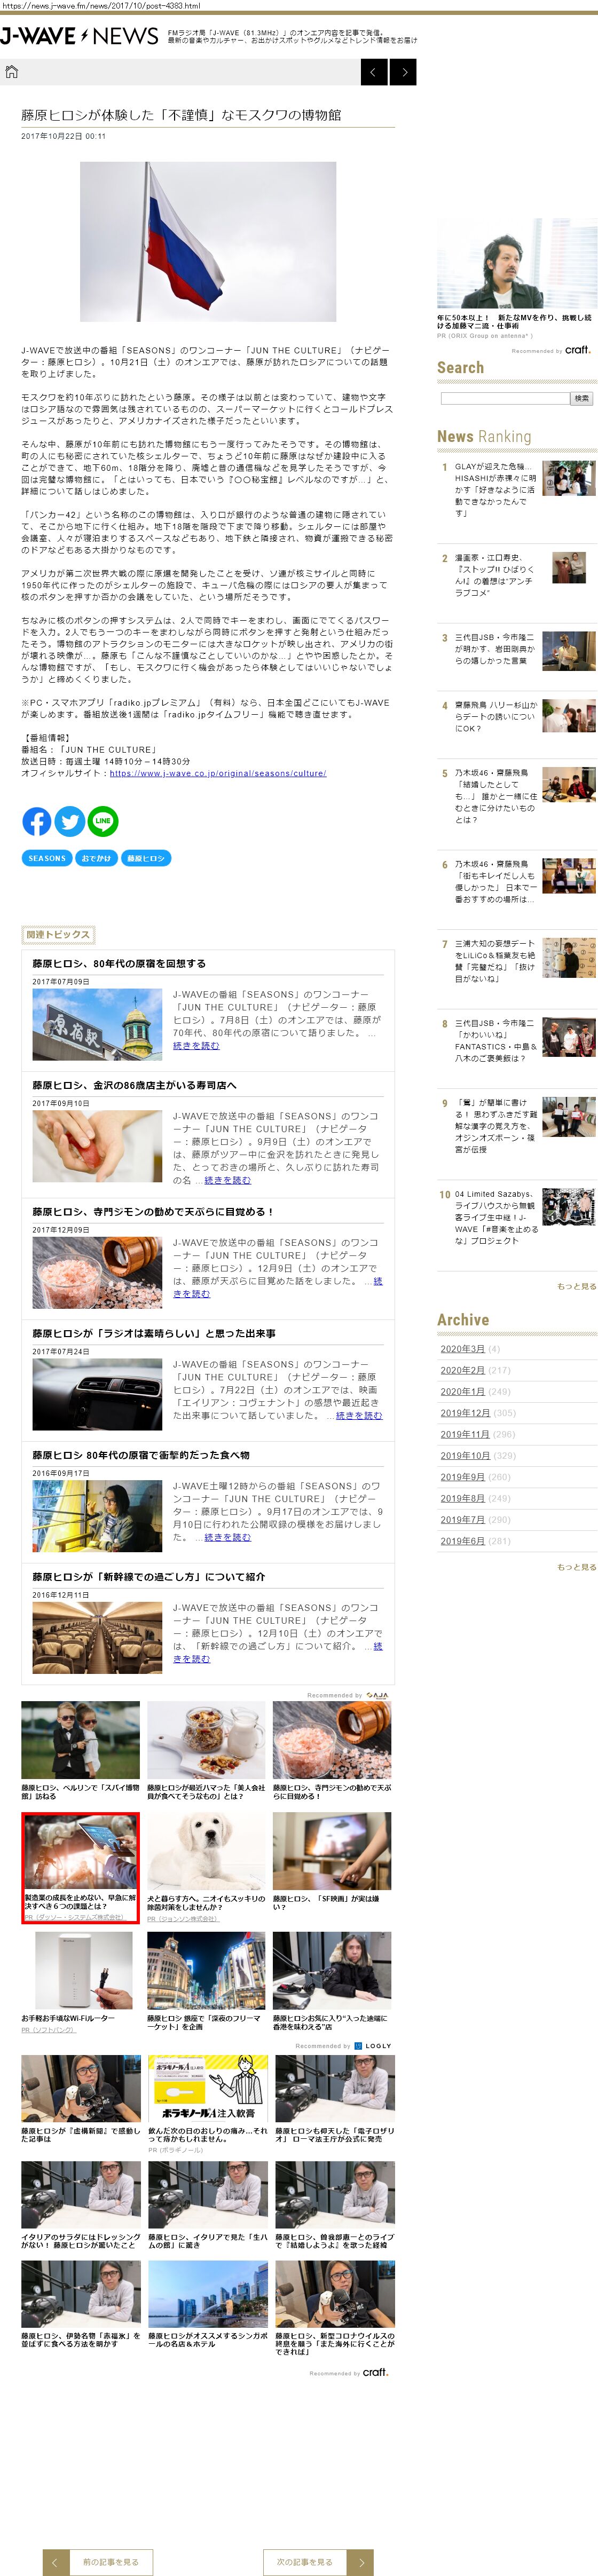Open ranking item 7 about 三浦大知の妄想デート

pos(495,961)
